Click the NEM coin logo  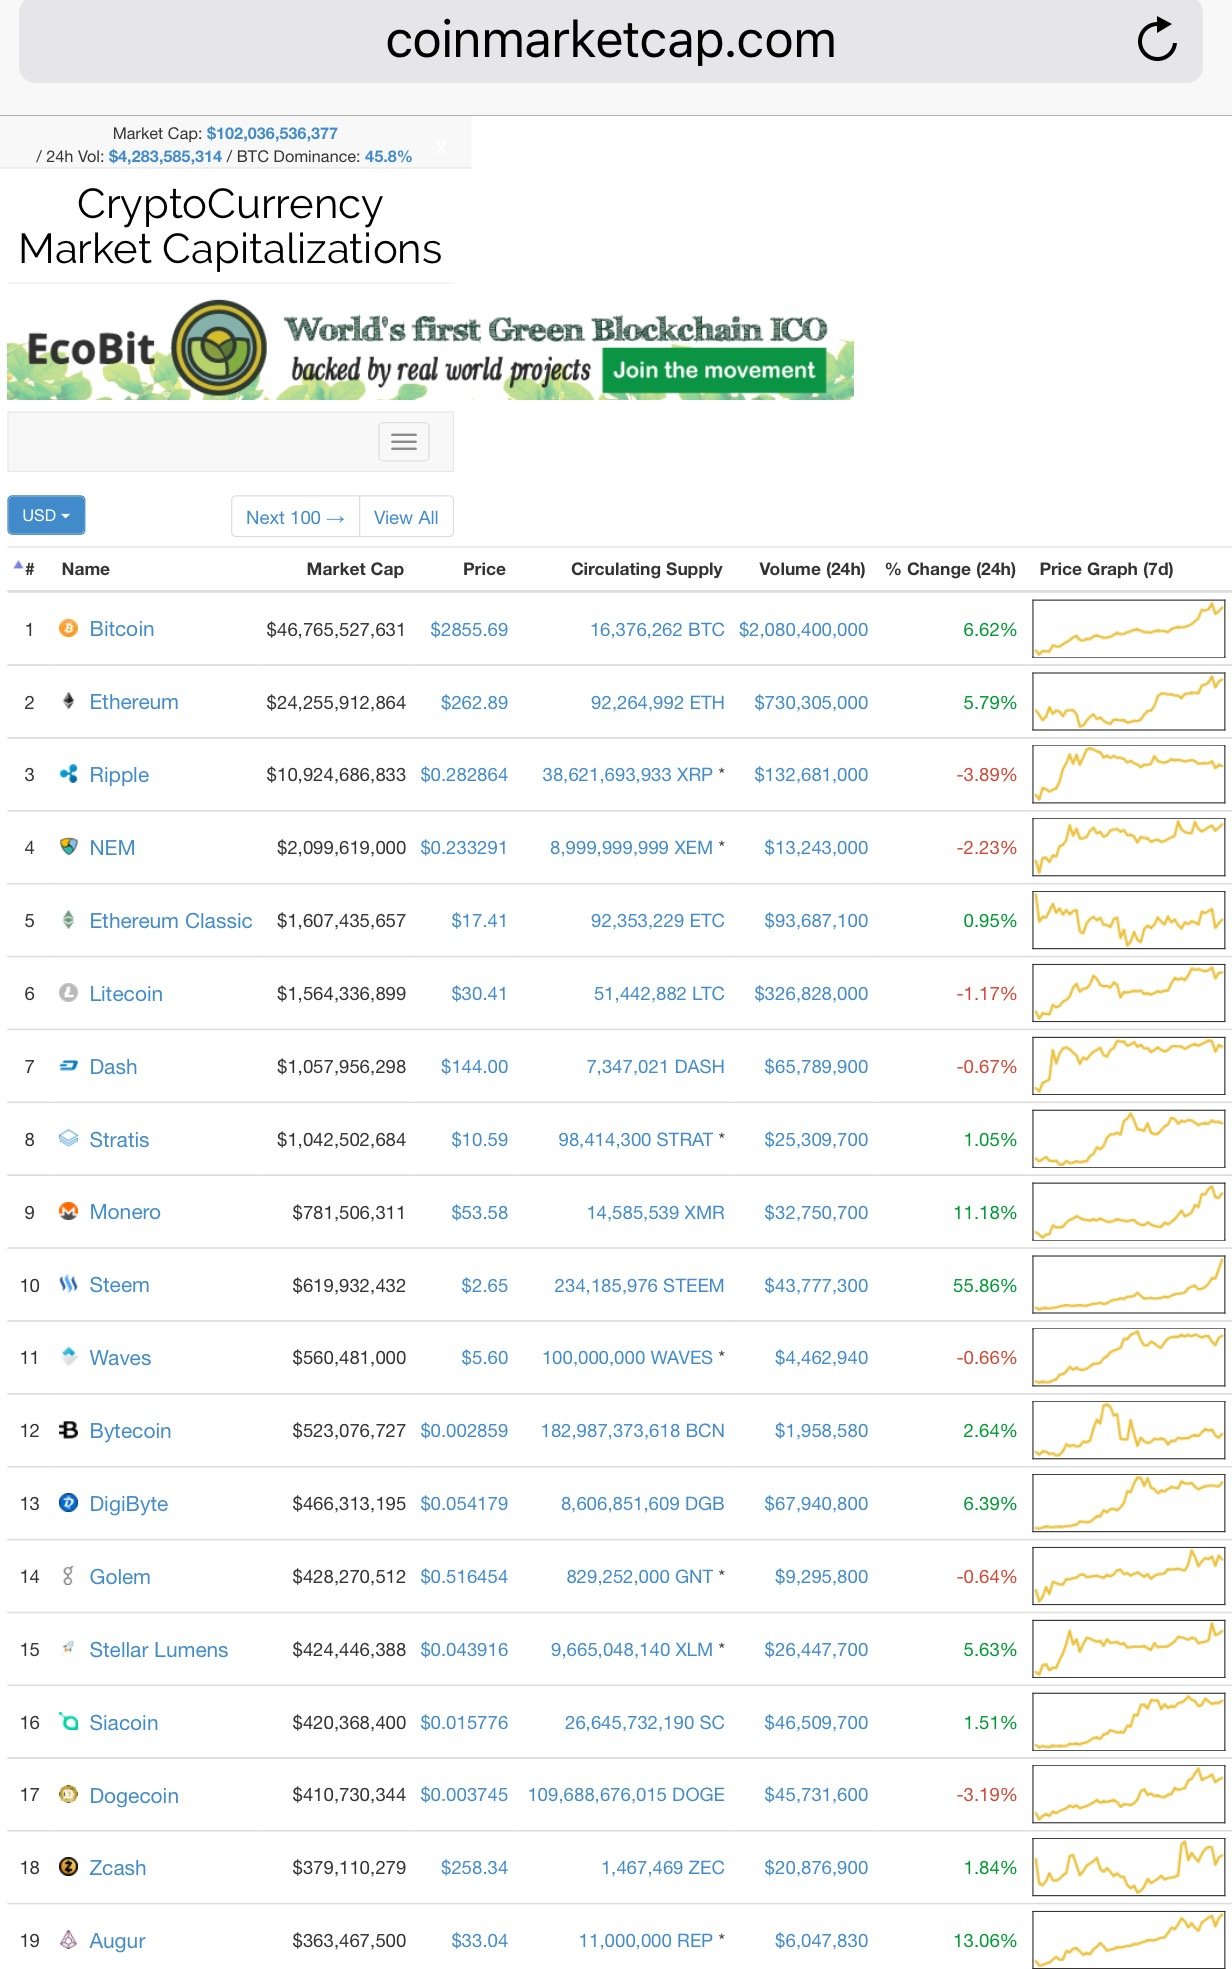pos(68,847)
